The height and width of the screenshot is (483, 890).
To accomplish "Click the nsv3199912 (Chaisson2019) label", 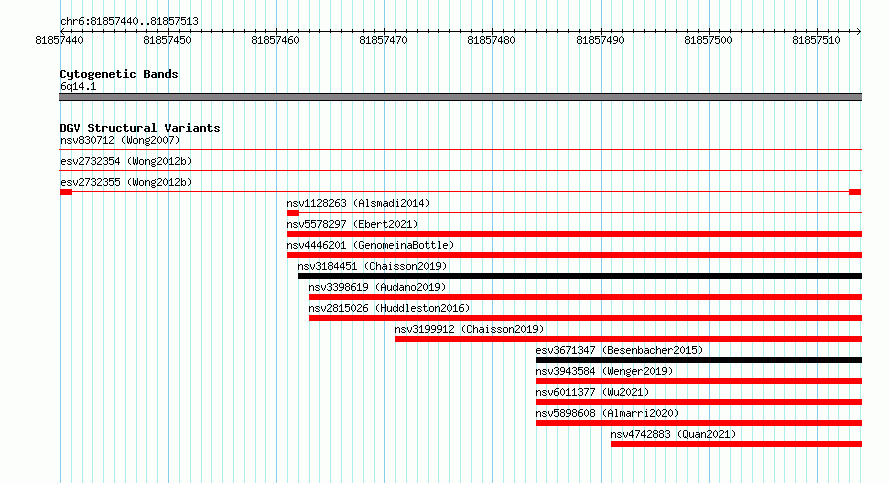I will 469,329.
